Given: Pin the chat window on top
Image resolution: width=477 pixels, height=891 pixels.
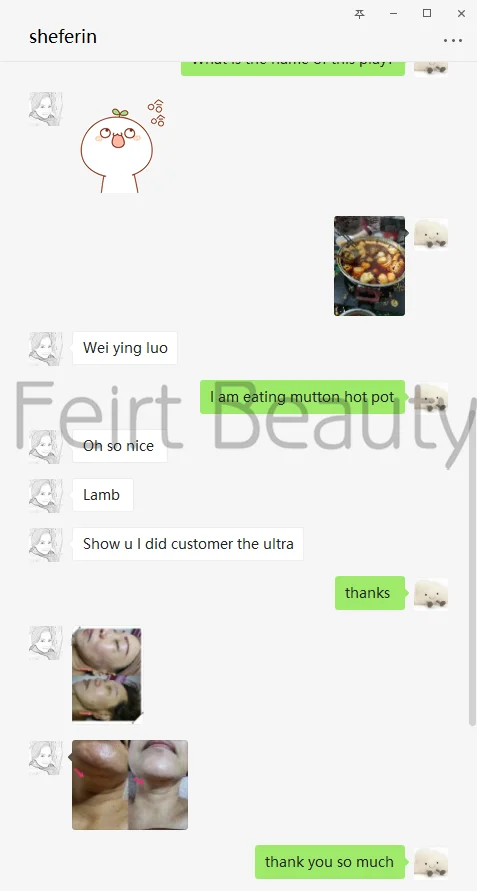Looking at the screenshot, I should [359, 14].
